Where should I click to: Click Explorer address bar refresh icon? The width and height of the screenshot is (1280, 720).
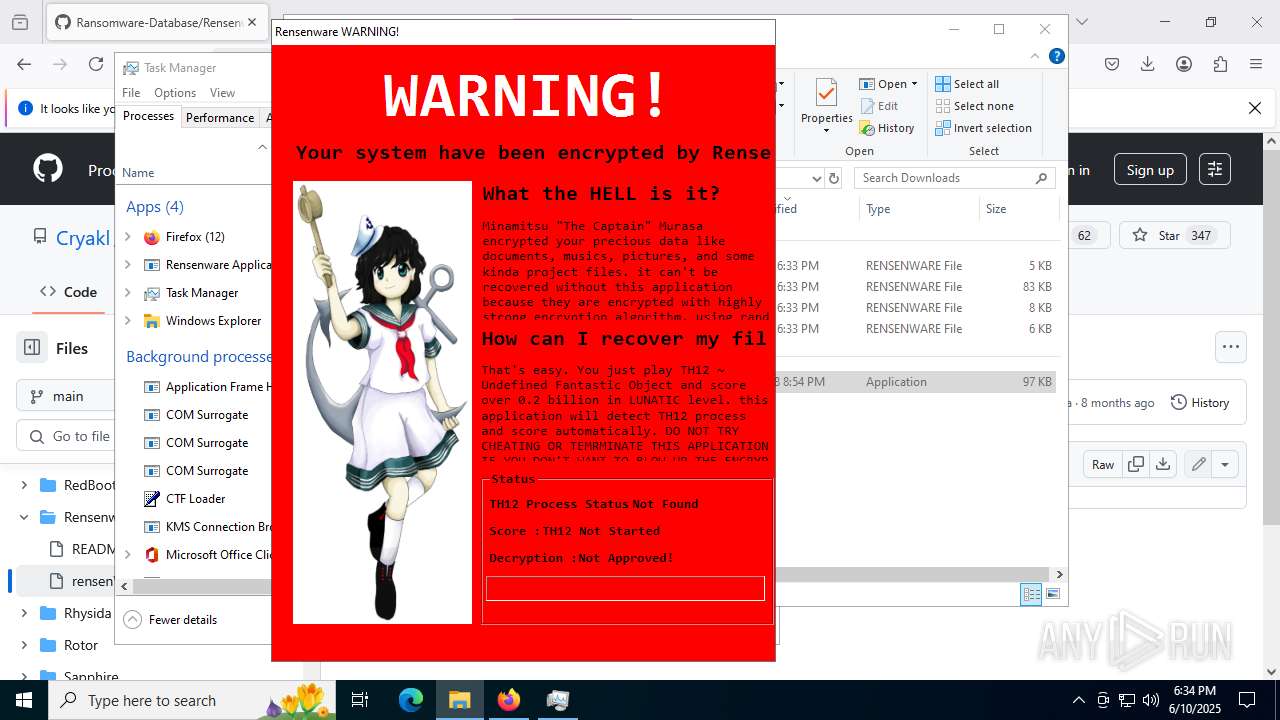834,178
